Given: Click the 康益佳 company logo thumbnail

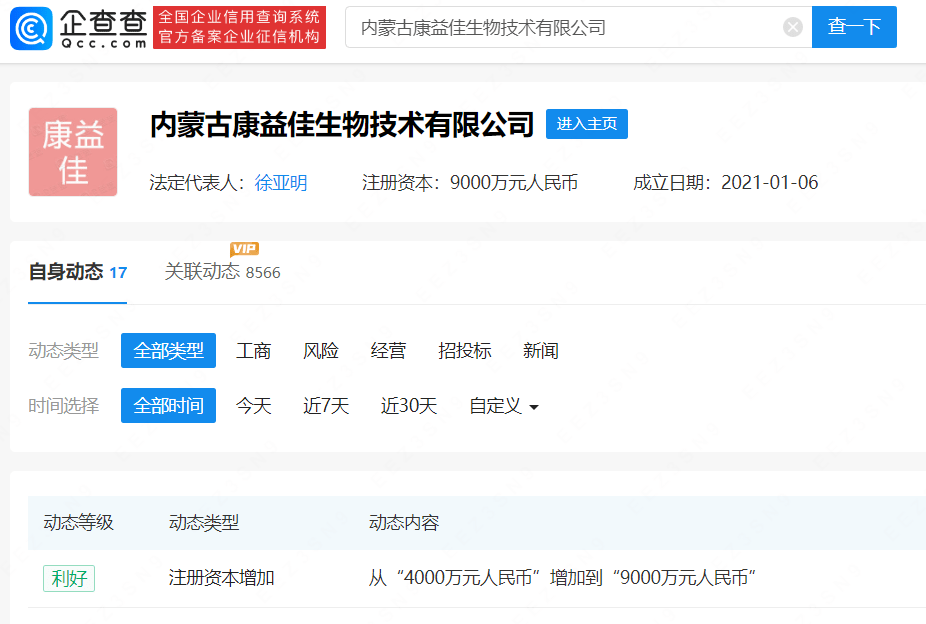Looking at the screenshot, I should tap(73, 152).
